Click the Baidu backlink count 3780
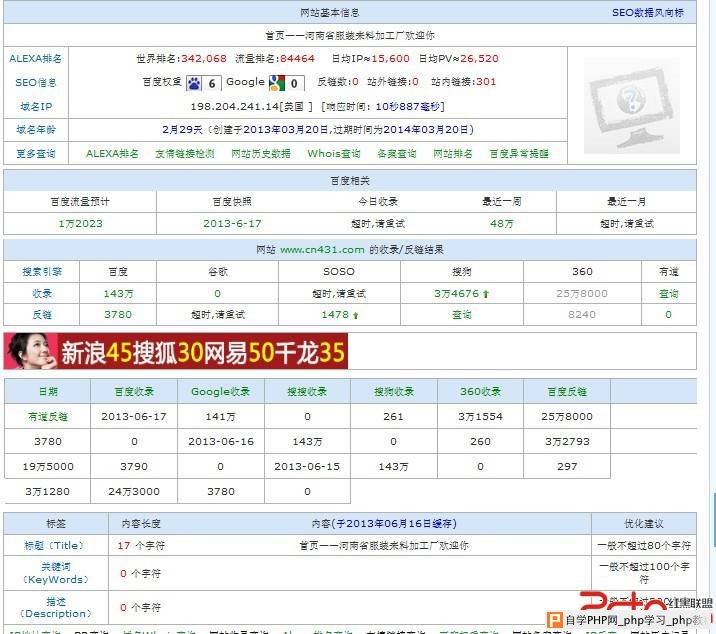This screenshot has height=634, width=716. coord(118,315)
